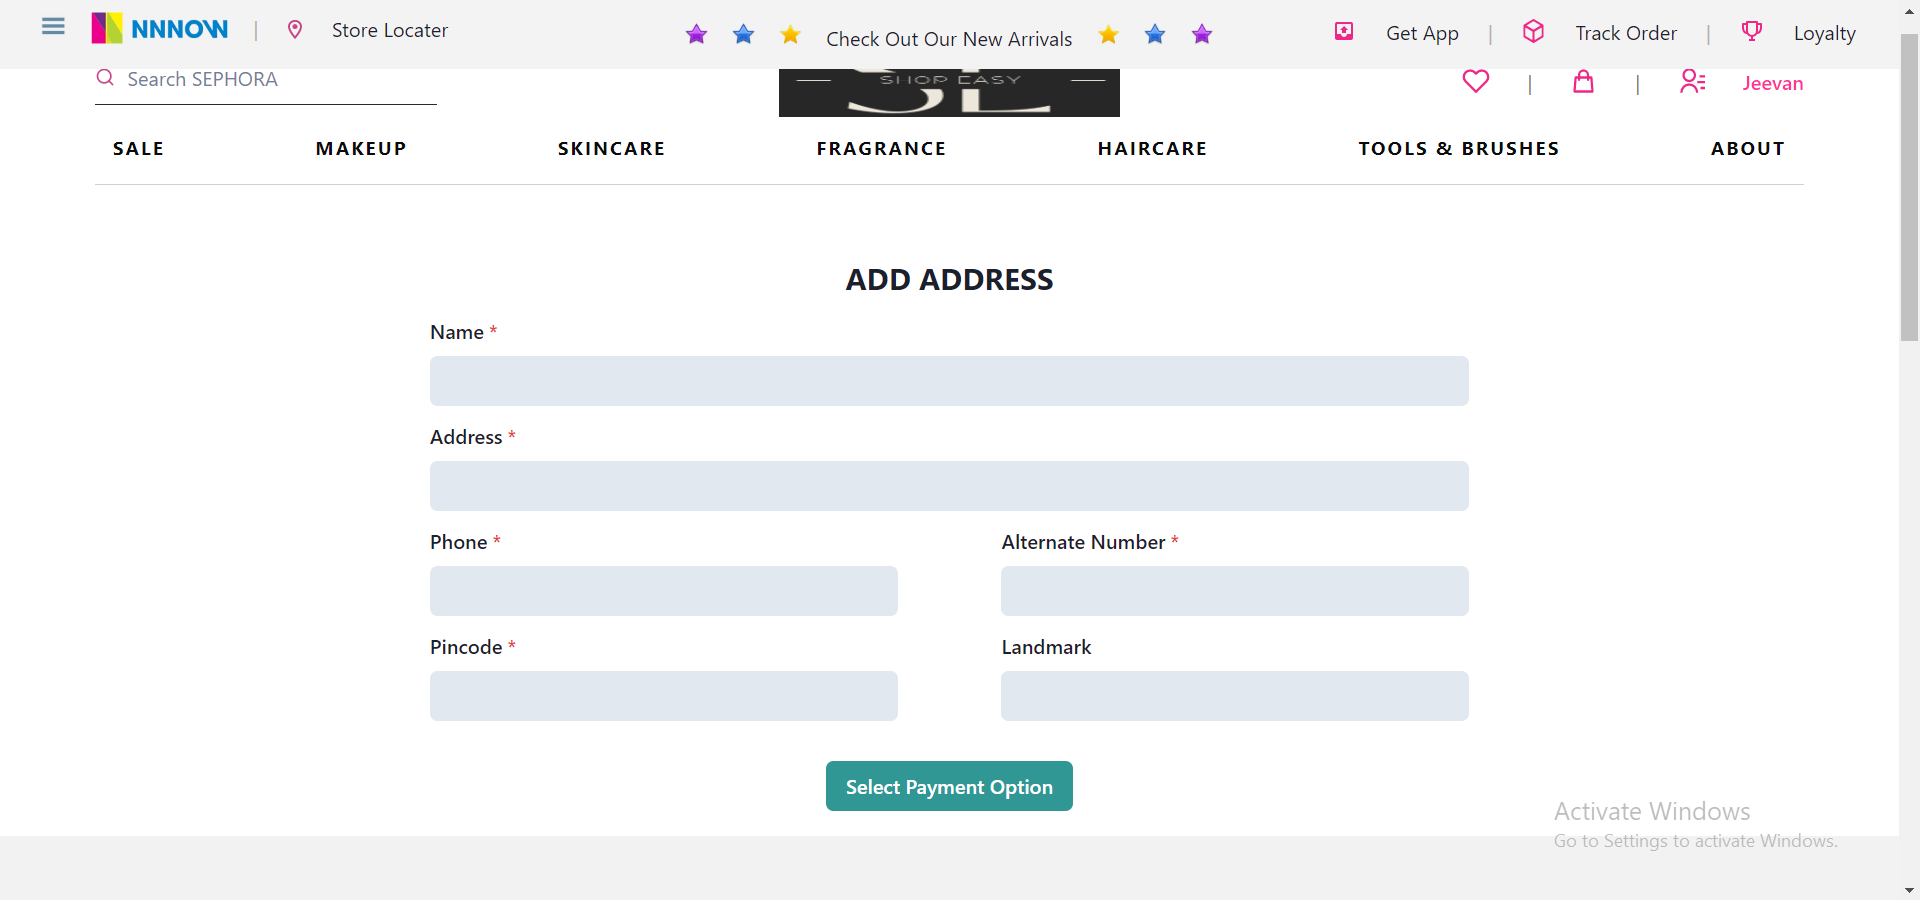Click inside the Name input field

pyautogui.click(x=948, y=381)
